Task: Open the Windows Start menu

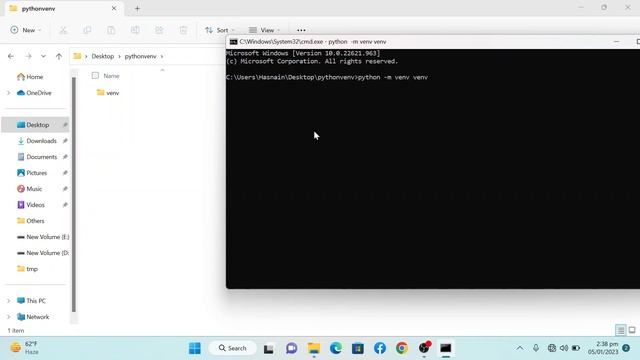Action: click(195, 348)
